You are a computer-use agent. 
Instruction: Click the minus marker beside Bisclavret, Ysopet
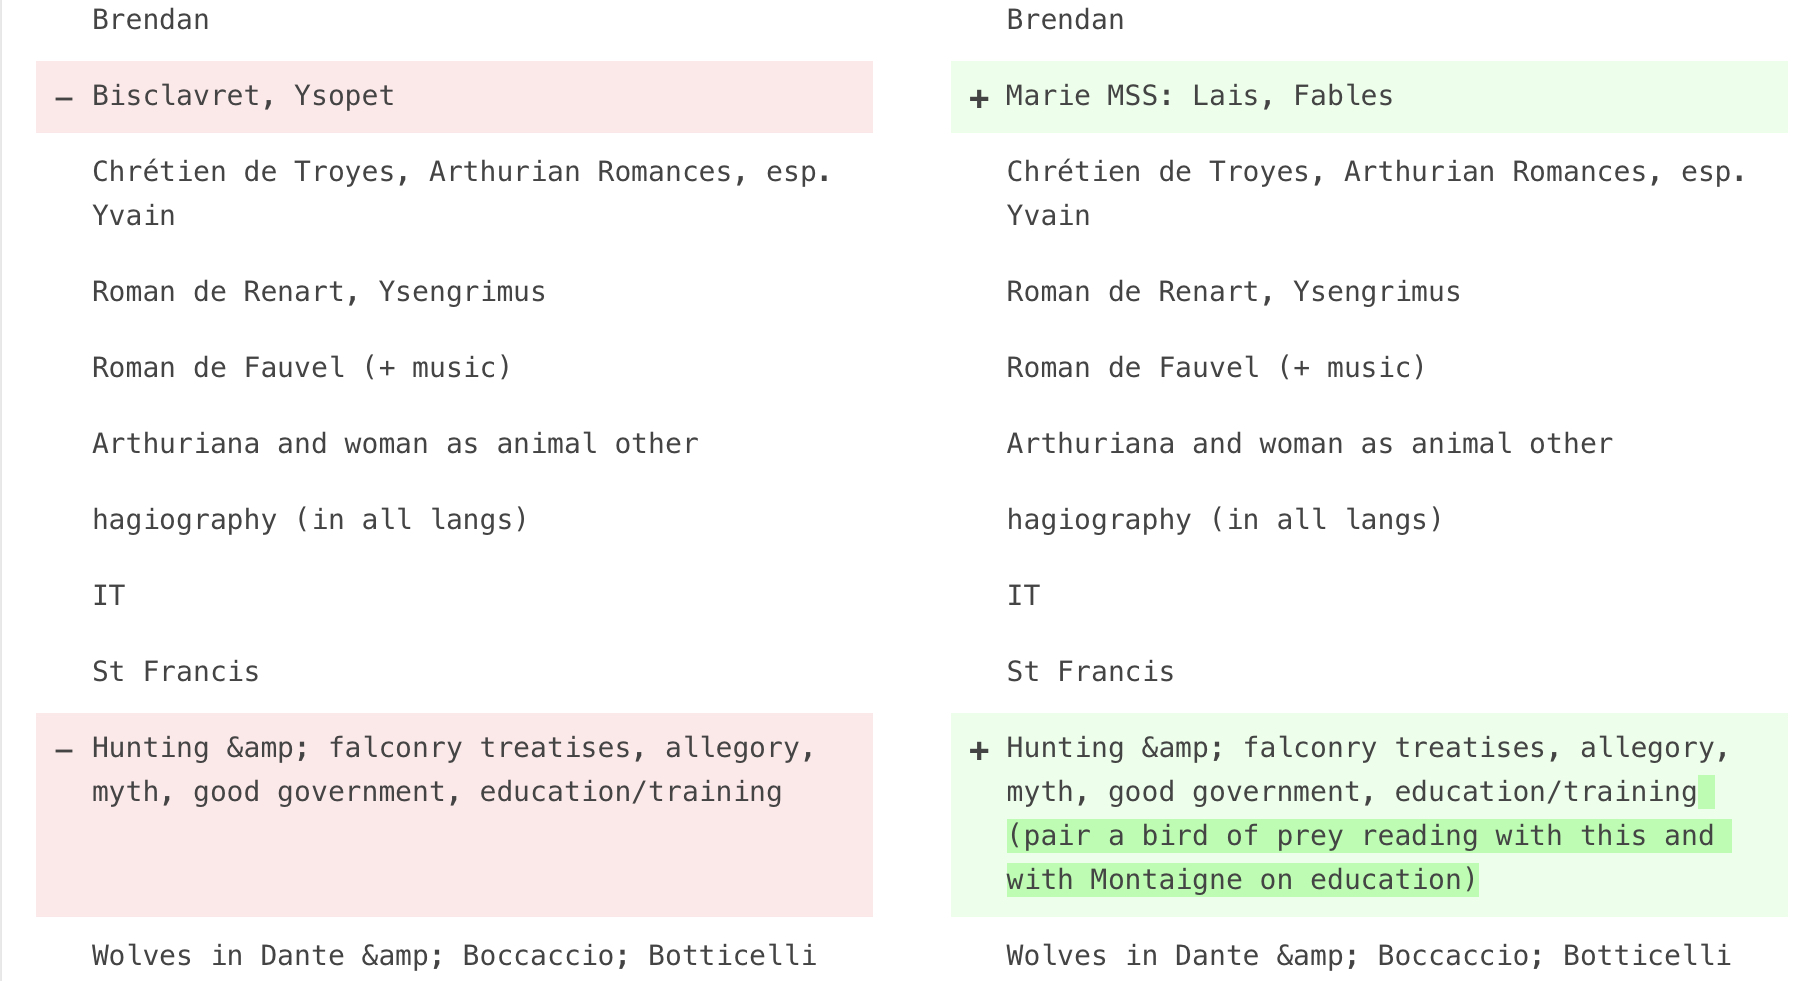(64, 98)
